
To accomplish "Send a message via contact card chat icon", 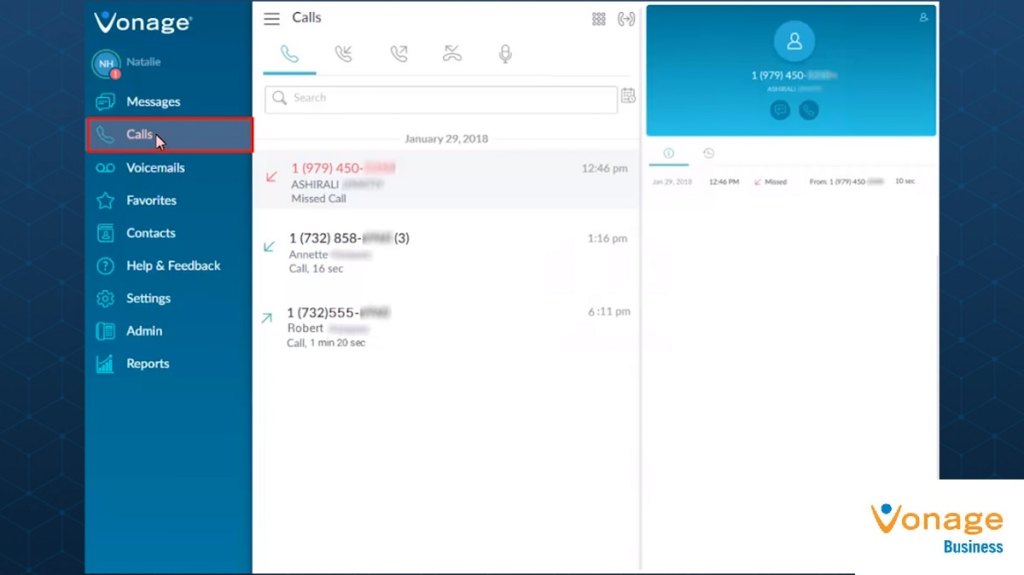I will pyautogui.click(x=780, y=111).
